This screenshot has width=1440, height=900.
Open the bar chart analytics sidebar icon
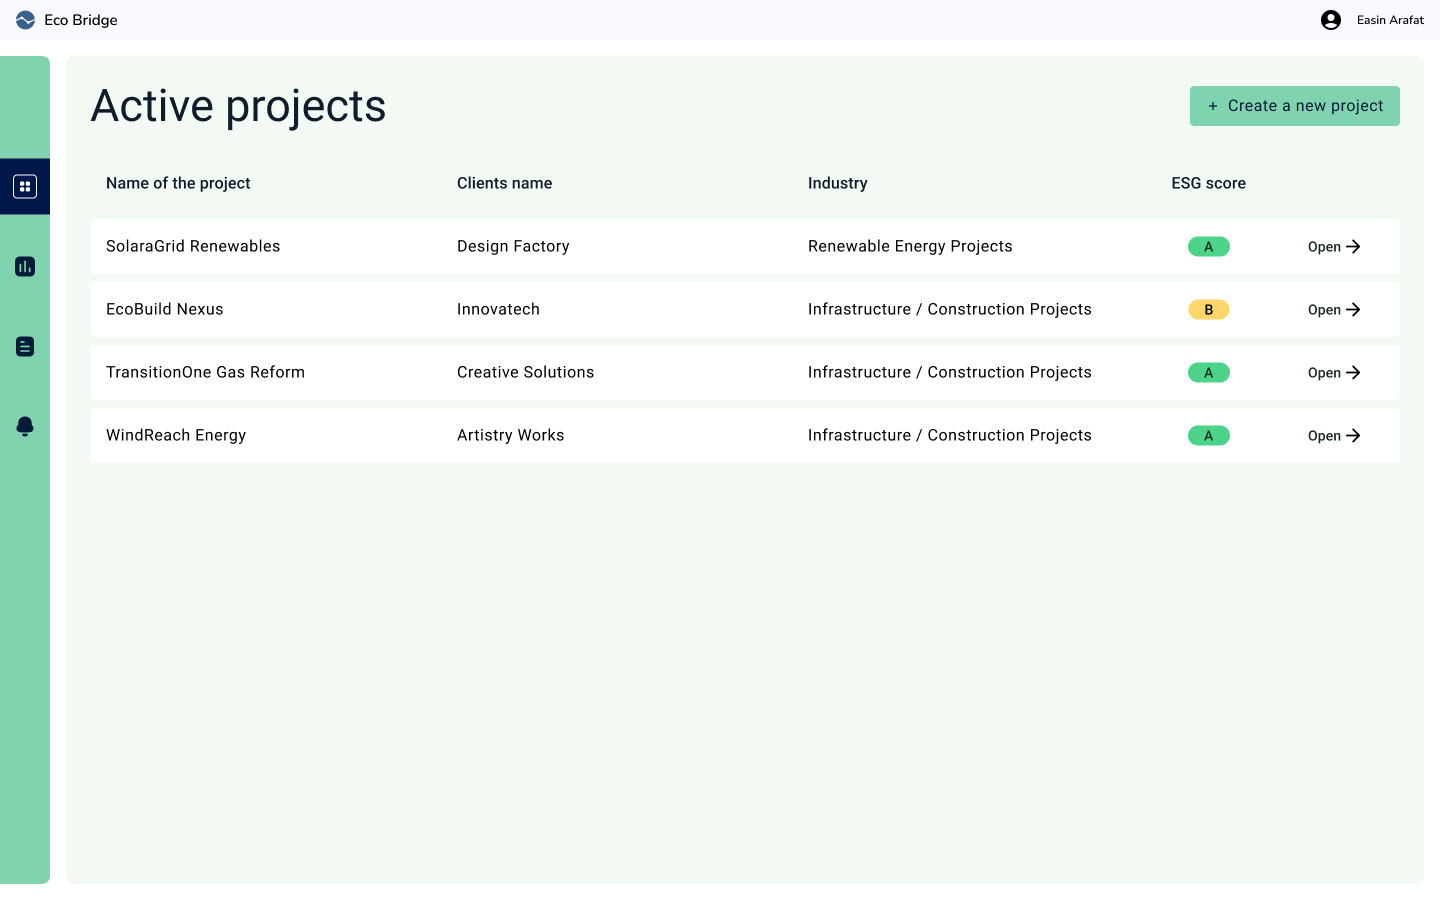(x=25, y=266)
